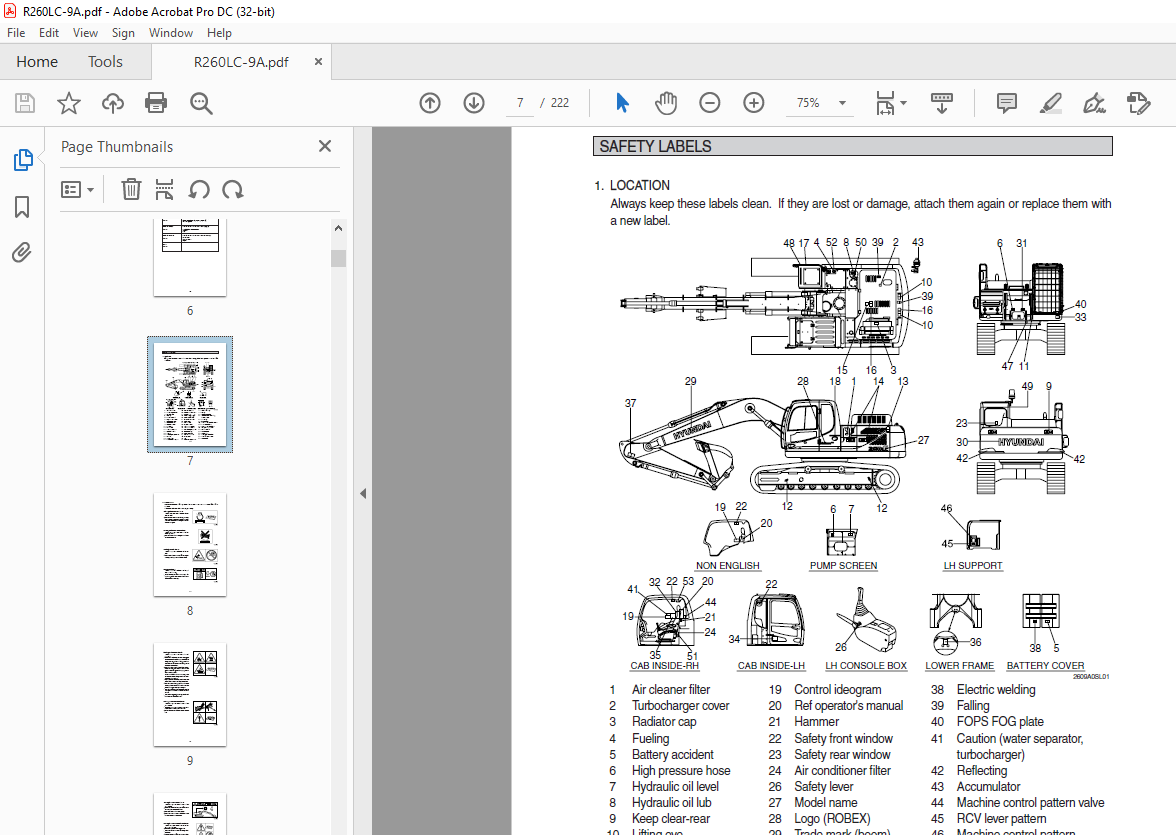Click the Stamp tool icon
The width and height of the screenshot is (1176, 835).
pyautogui.click(x=1138, y=103)
